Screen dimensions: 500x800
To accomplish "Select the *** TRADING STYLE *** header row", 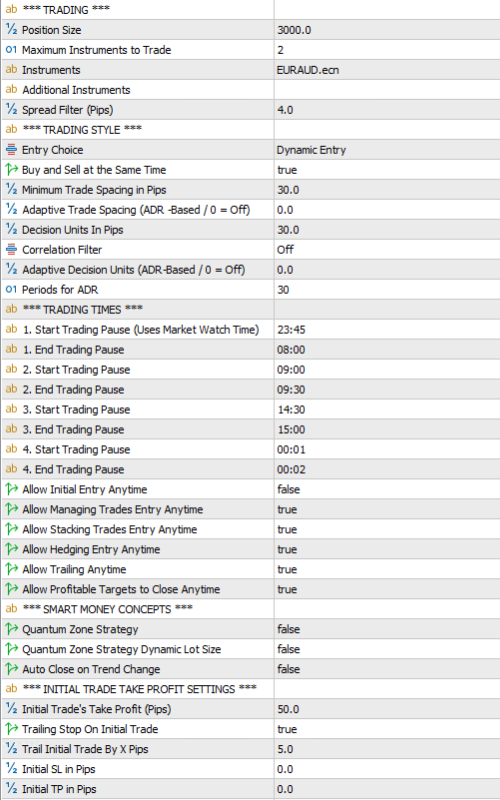I will coord(250,130).
